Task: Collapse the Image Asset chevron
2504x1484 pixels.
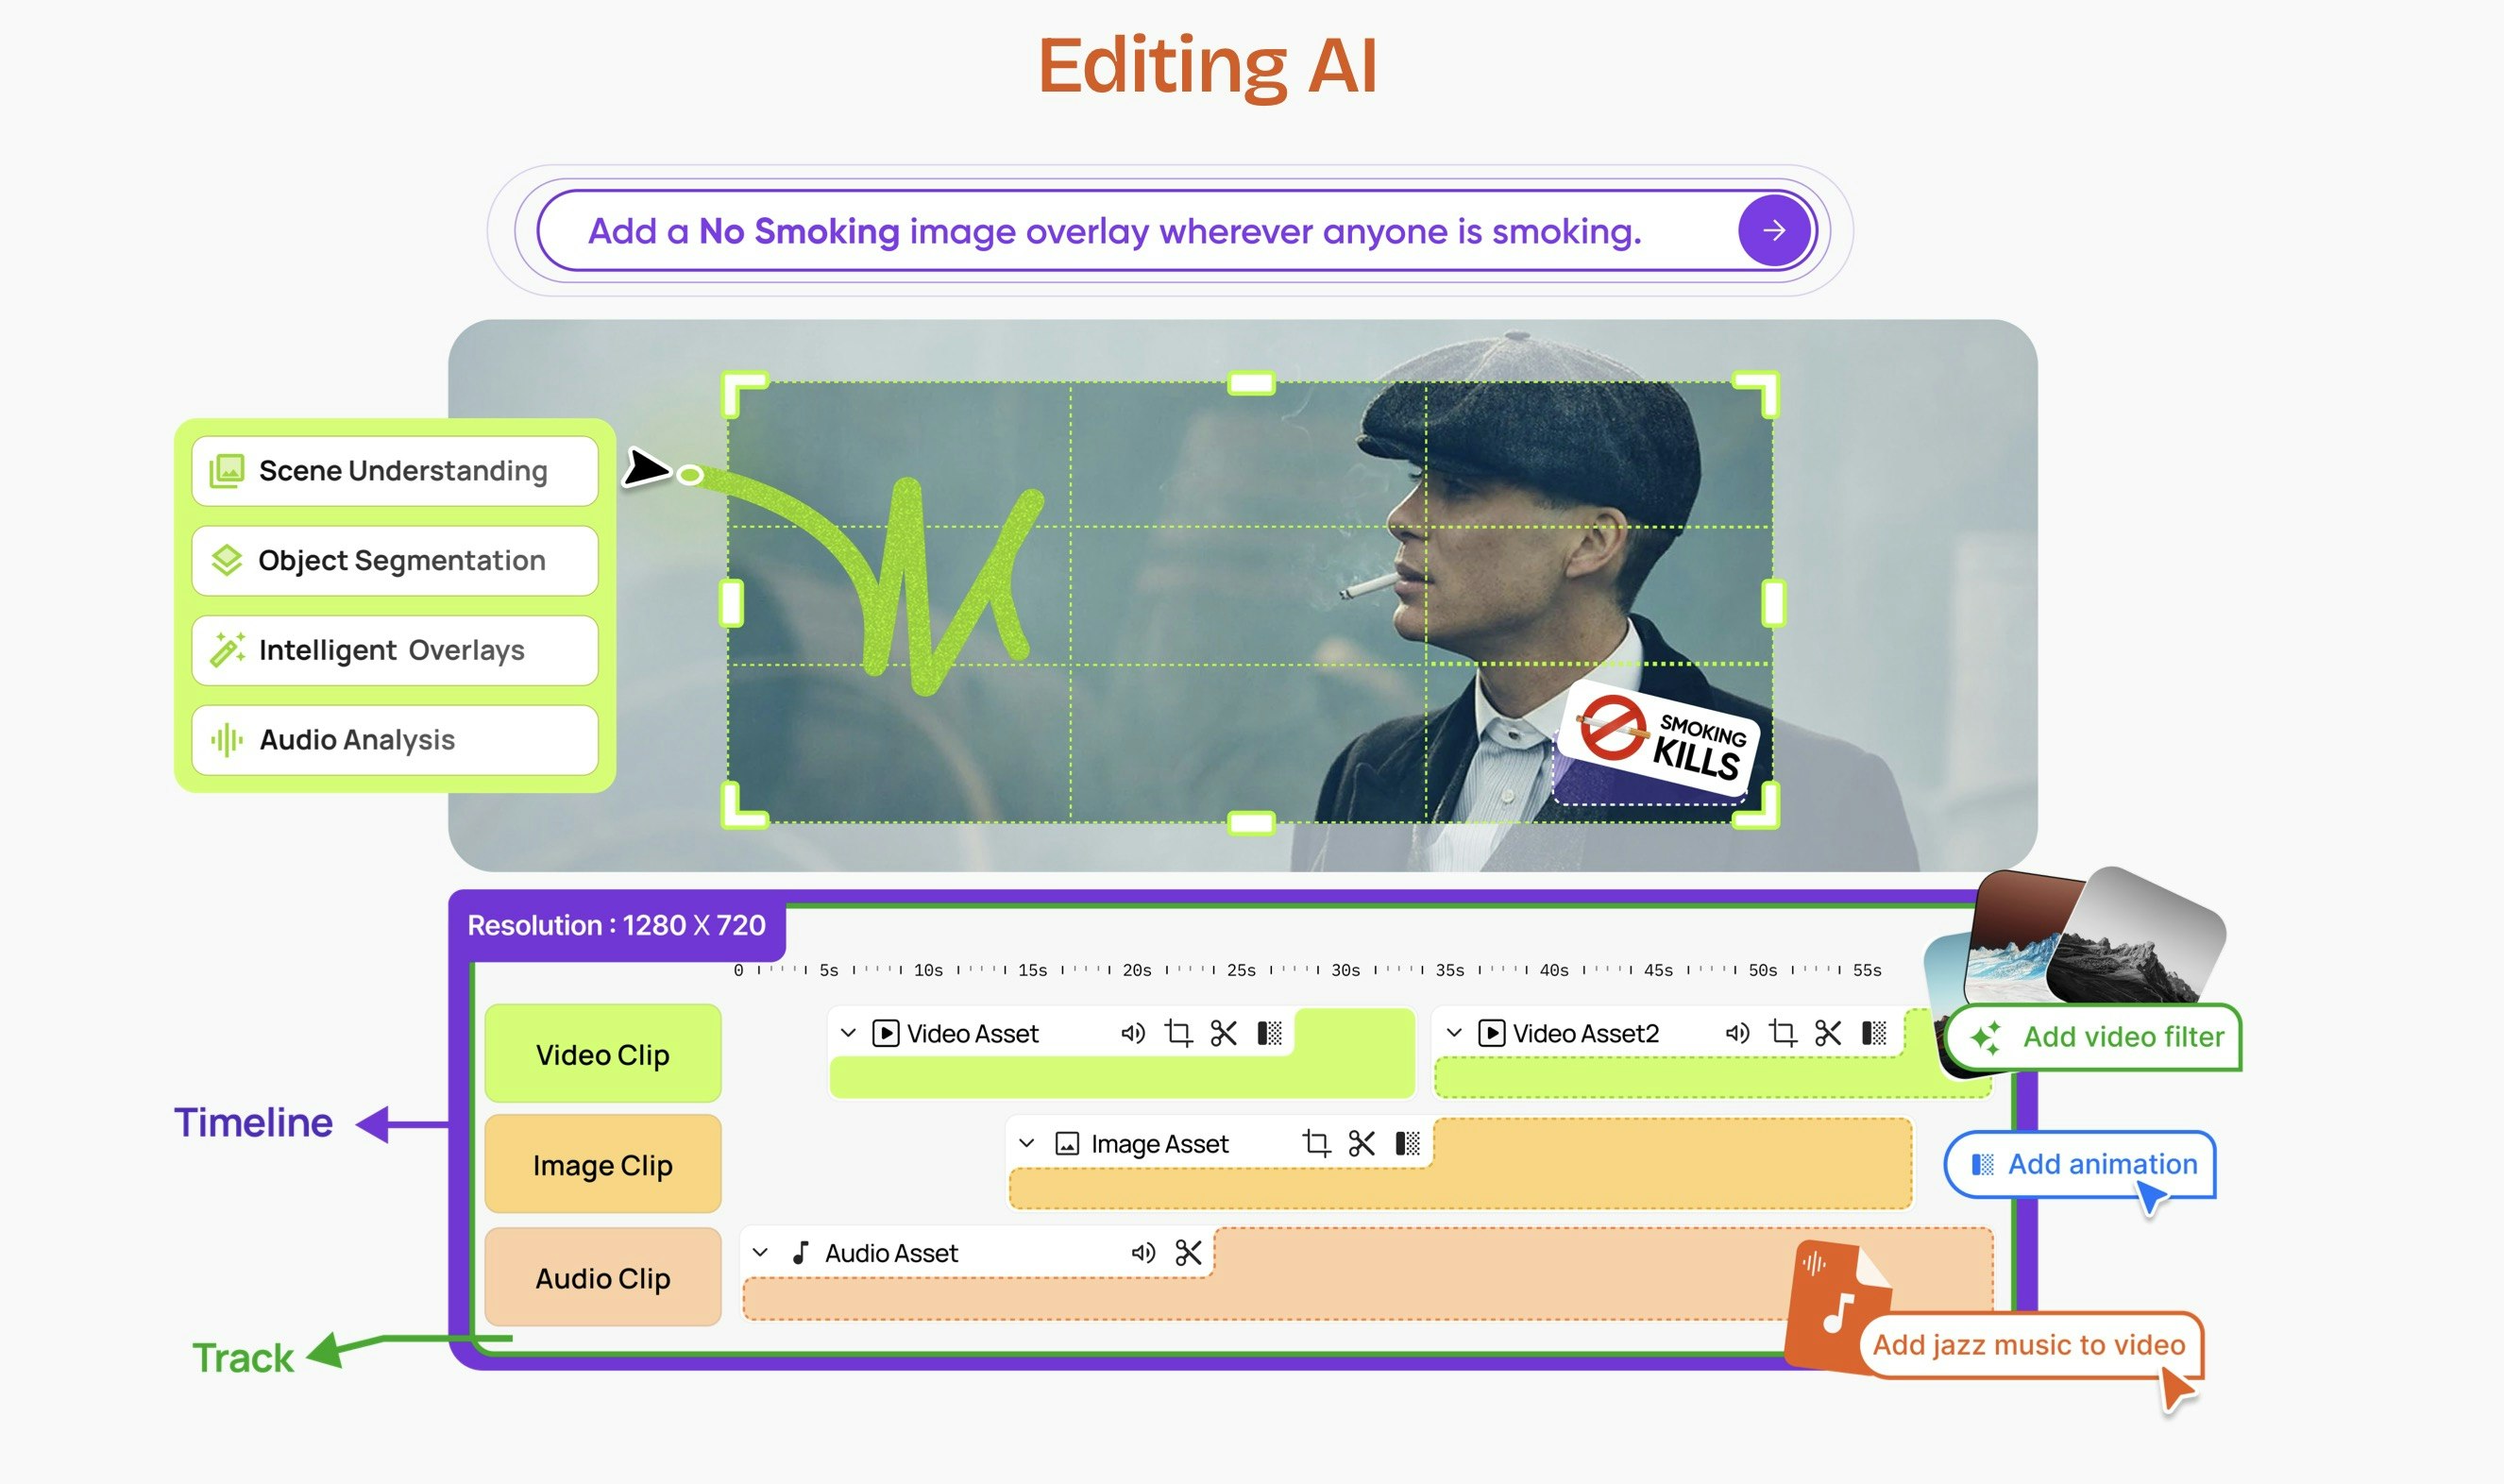Action: (x=1026, y=1143)
